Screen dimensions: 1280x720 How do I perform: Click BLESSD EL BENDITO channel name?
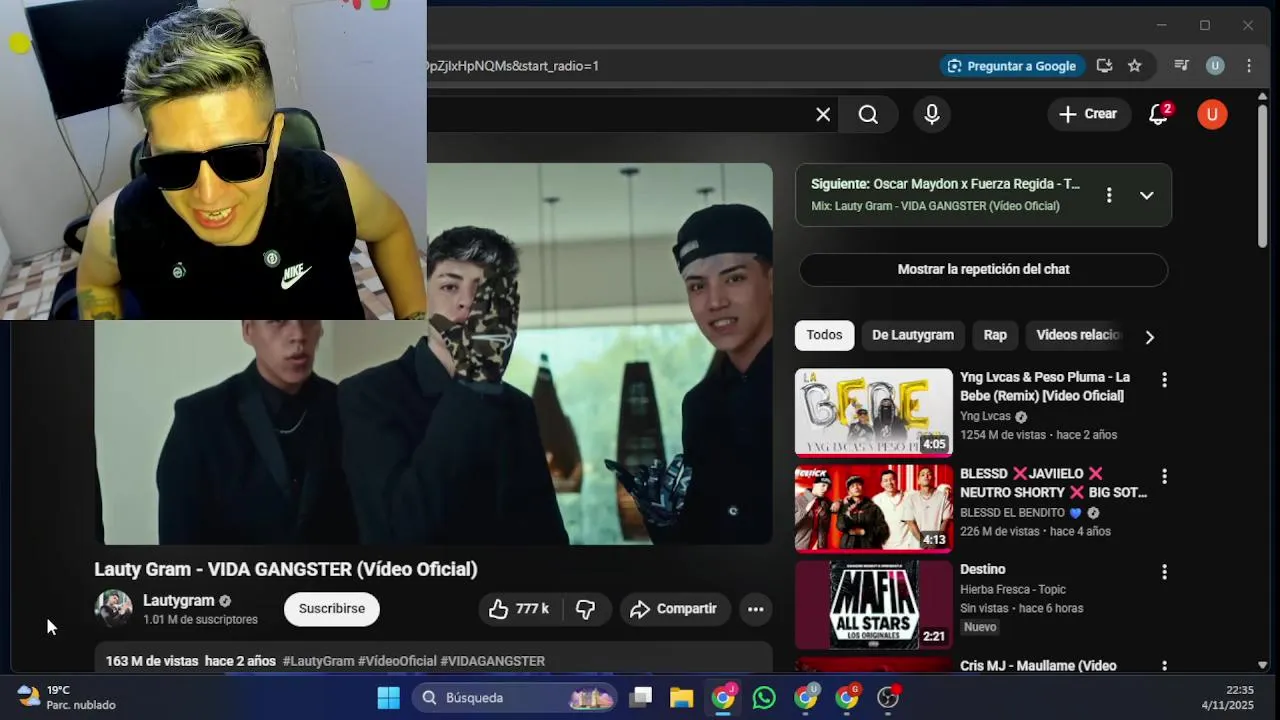(1012, 513)
